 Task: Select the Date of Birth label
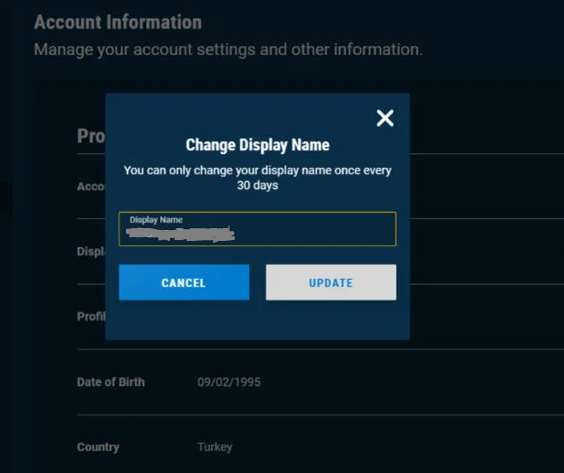tap(111, 382)
